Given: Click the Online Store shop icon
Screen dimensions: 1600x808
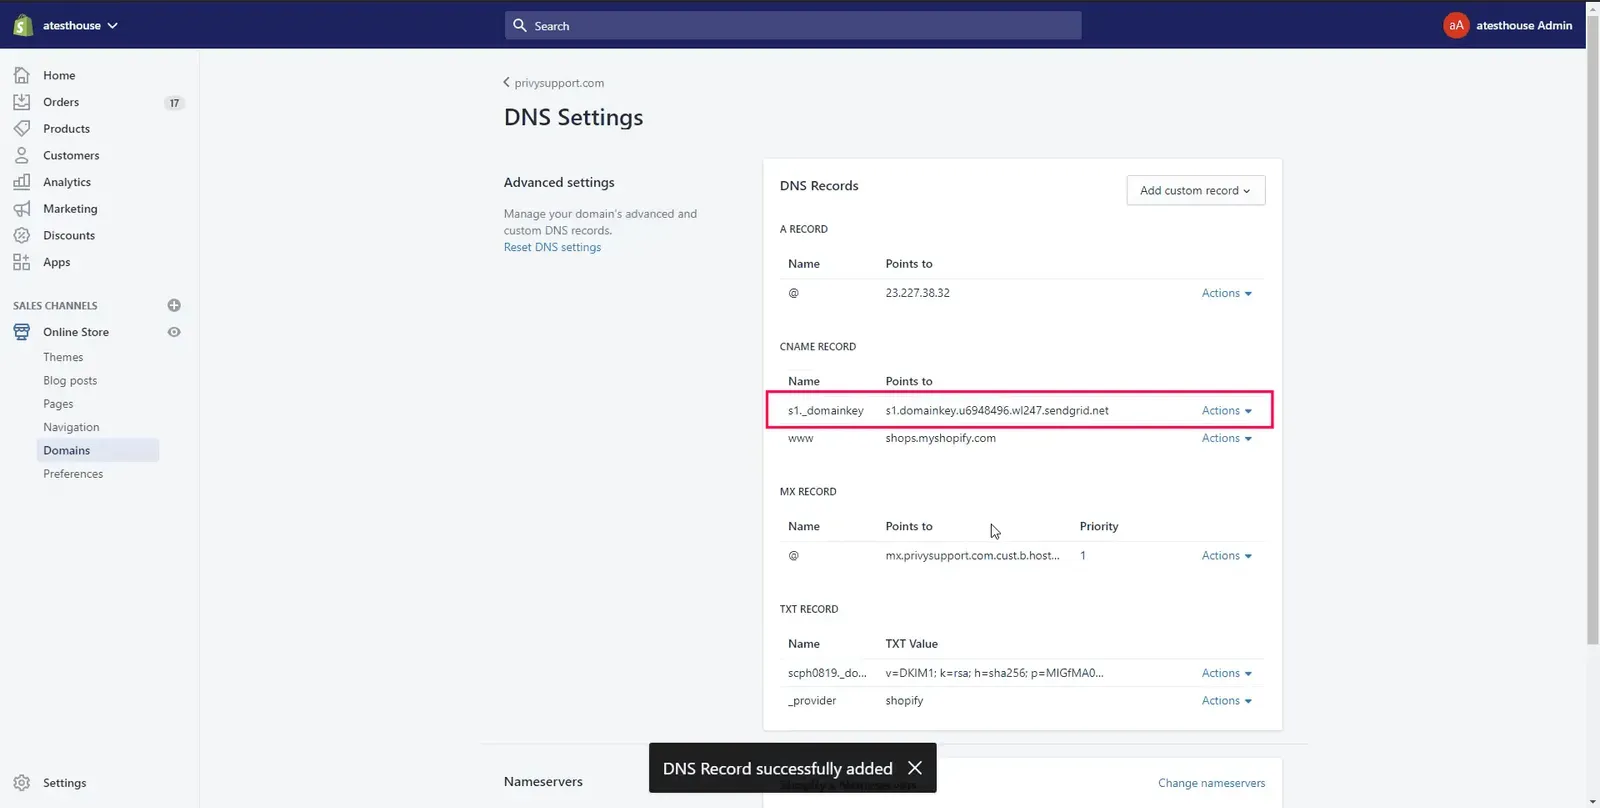Looking at the screenshot, I should tap(22, 332).
